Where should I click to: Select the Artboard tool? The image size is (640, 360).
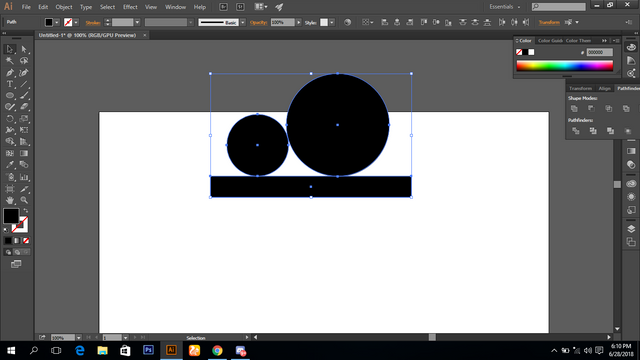(10, 189)
